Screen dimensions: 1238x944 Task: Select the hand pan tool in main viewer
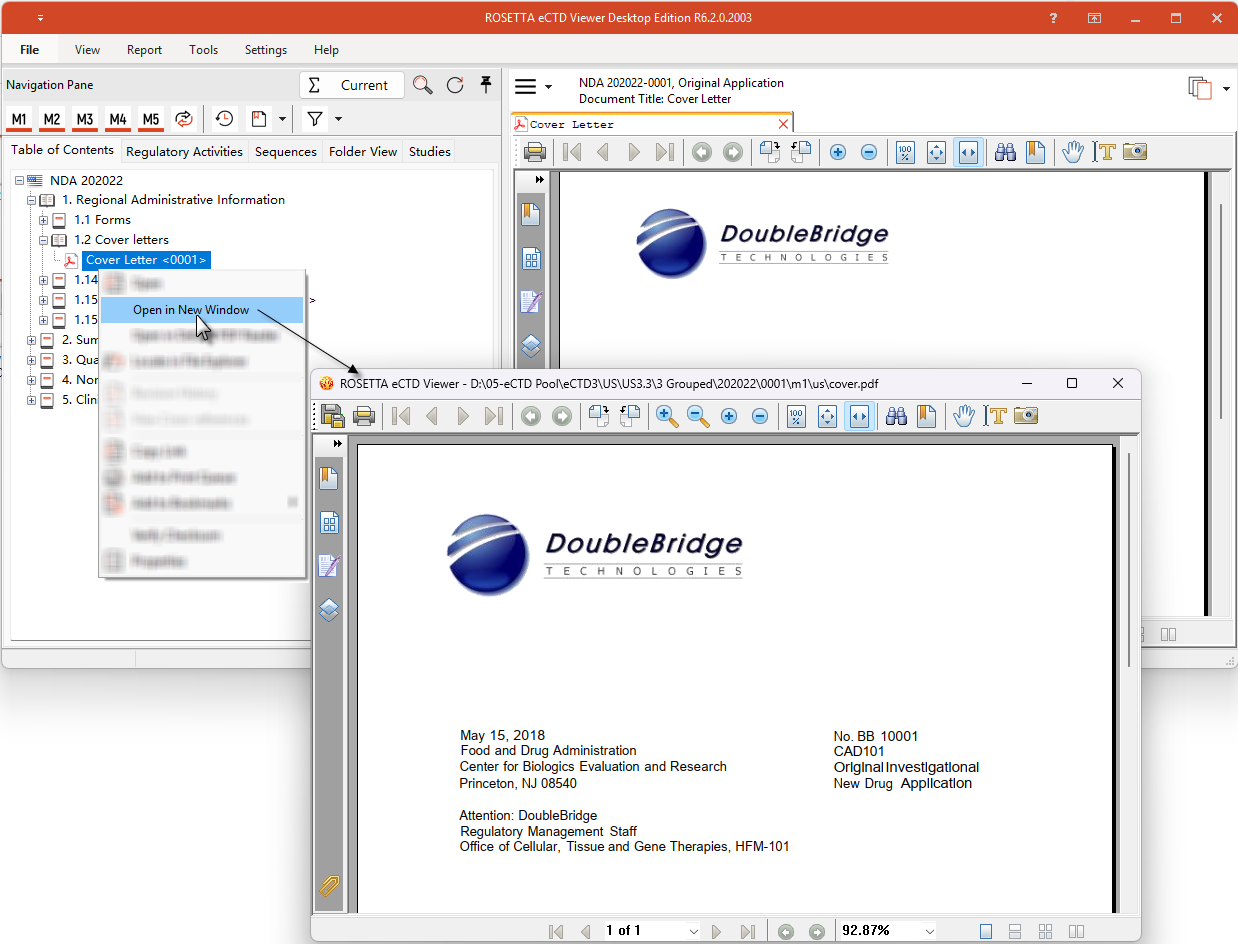[x=1073, y=152]
